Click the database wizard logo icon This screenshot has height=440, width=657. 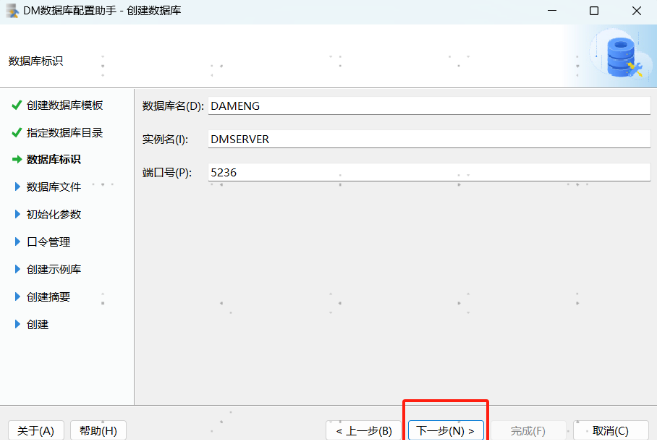(x=623, y=57)
